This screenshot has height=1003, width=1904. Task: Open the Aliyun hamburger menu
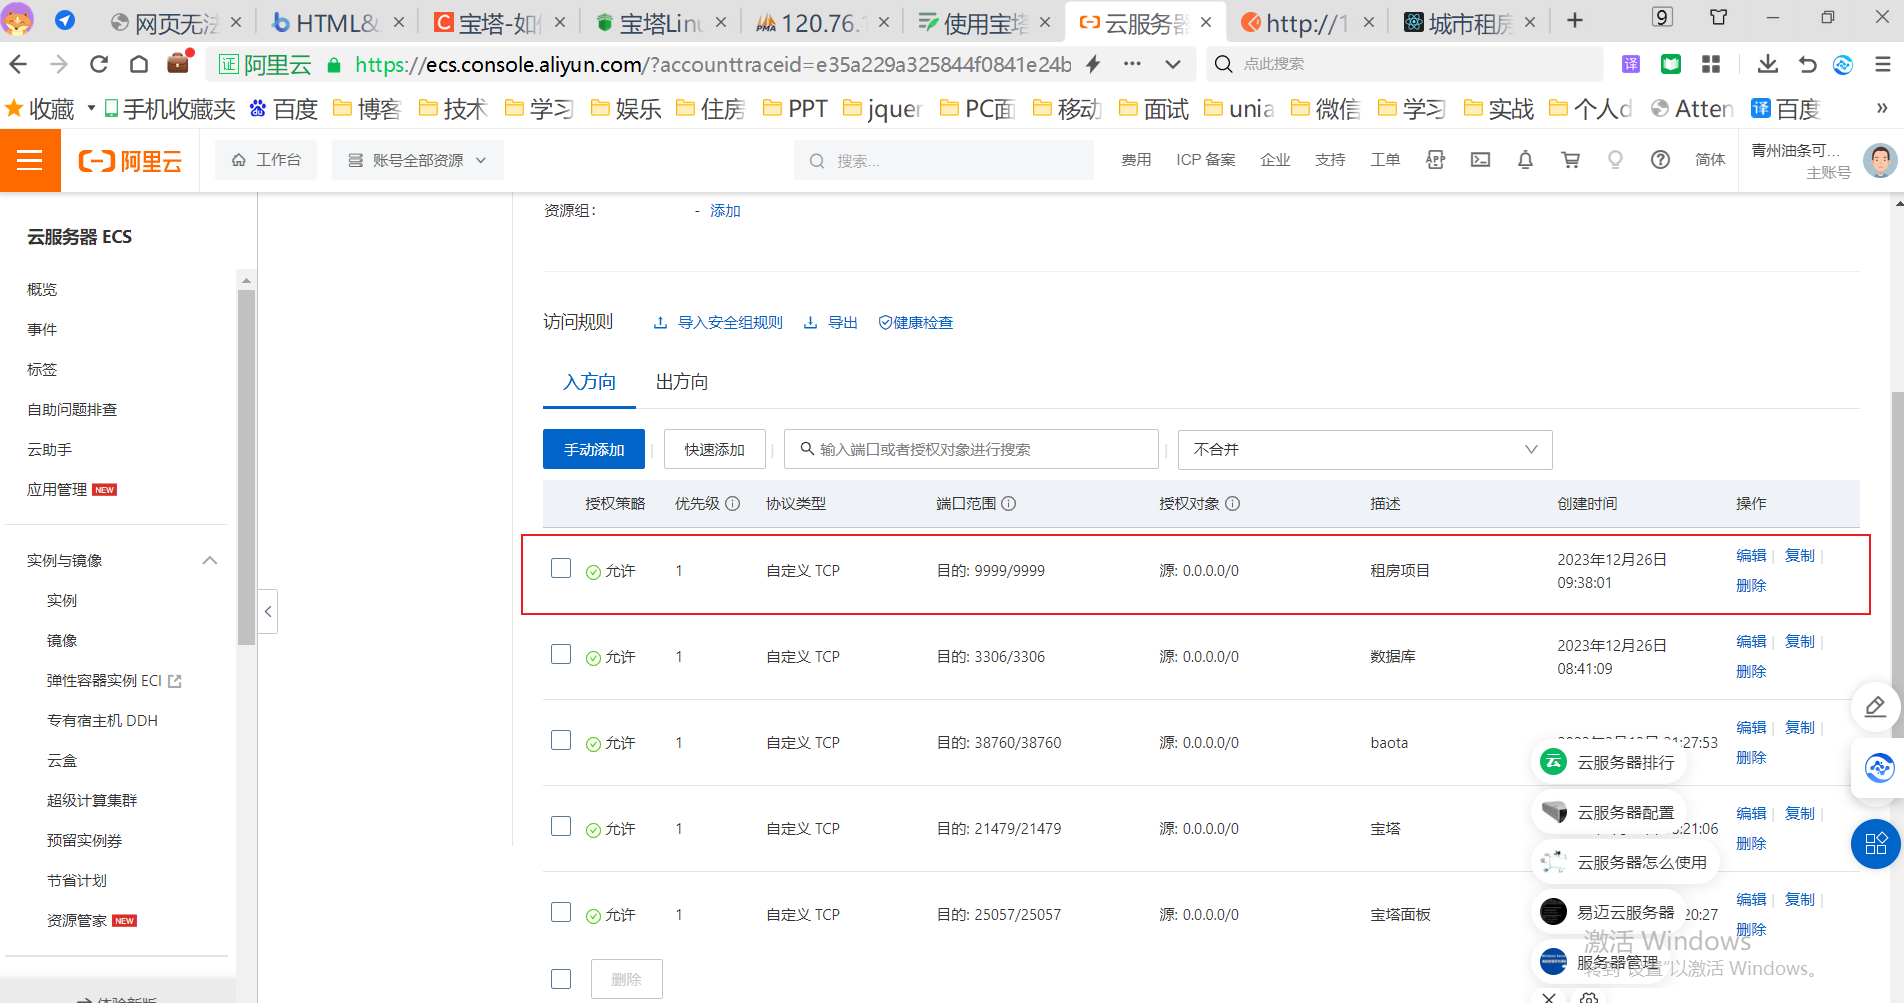[30, 160]
